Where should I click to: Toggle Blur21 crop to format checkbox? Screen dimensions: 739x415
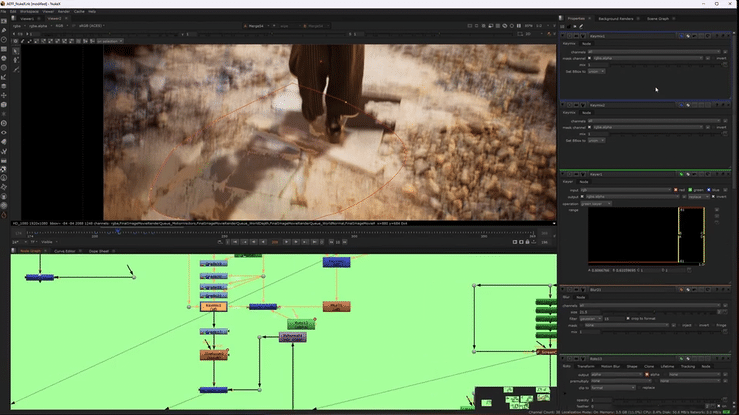tap(628, 318)
